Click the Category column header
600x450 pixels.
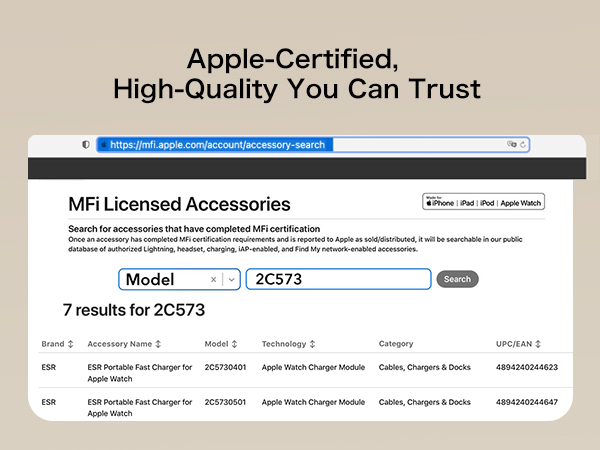396,344
